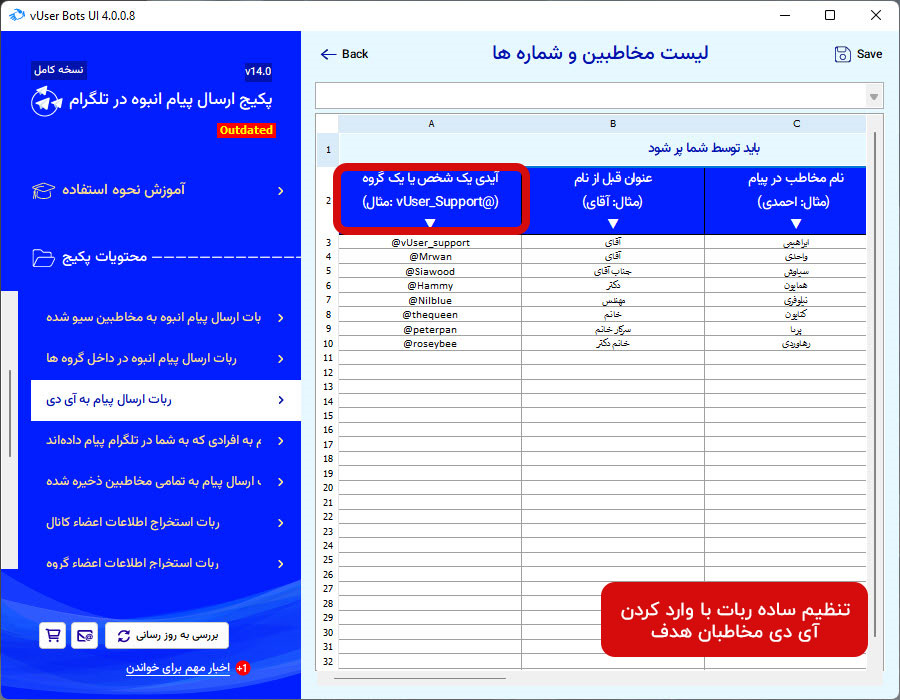Click خانم دکتر cell in row 10
Viewport: 900px width, 700px height.
(613, 344)
